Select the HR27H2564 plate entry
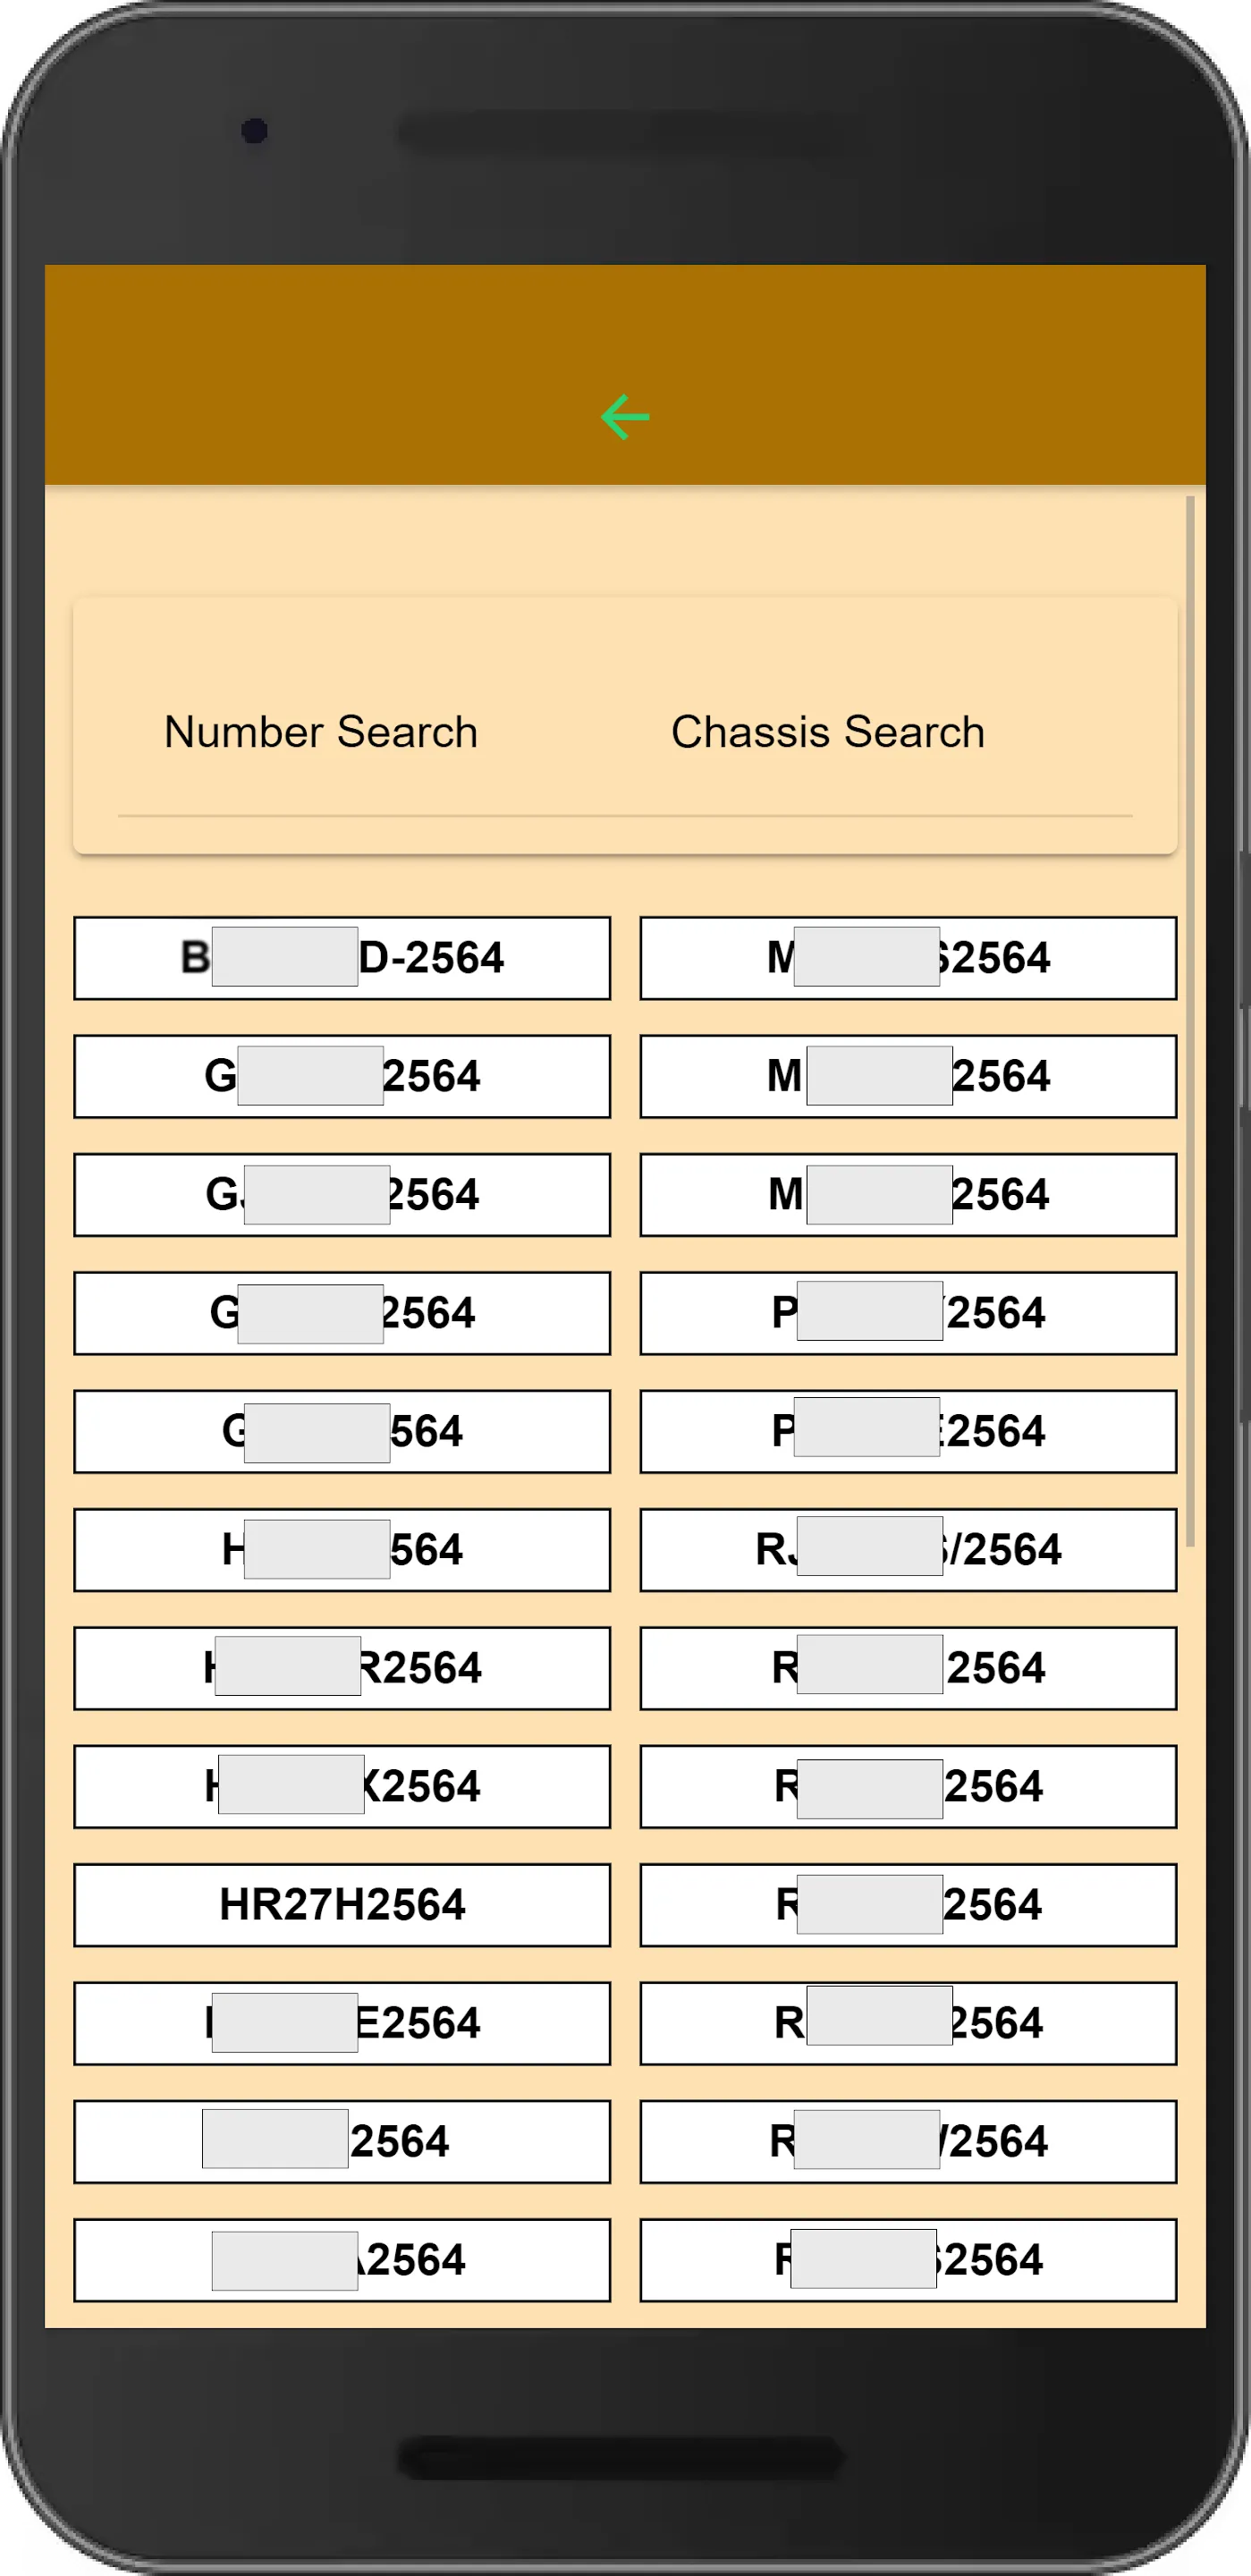Image resolution: width=1251 pixels, height=2576 pixels. click(342, 1905)
